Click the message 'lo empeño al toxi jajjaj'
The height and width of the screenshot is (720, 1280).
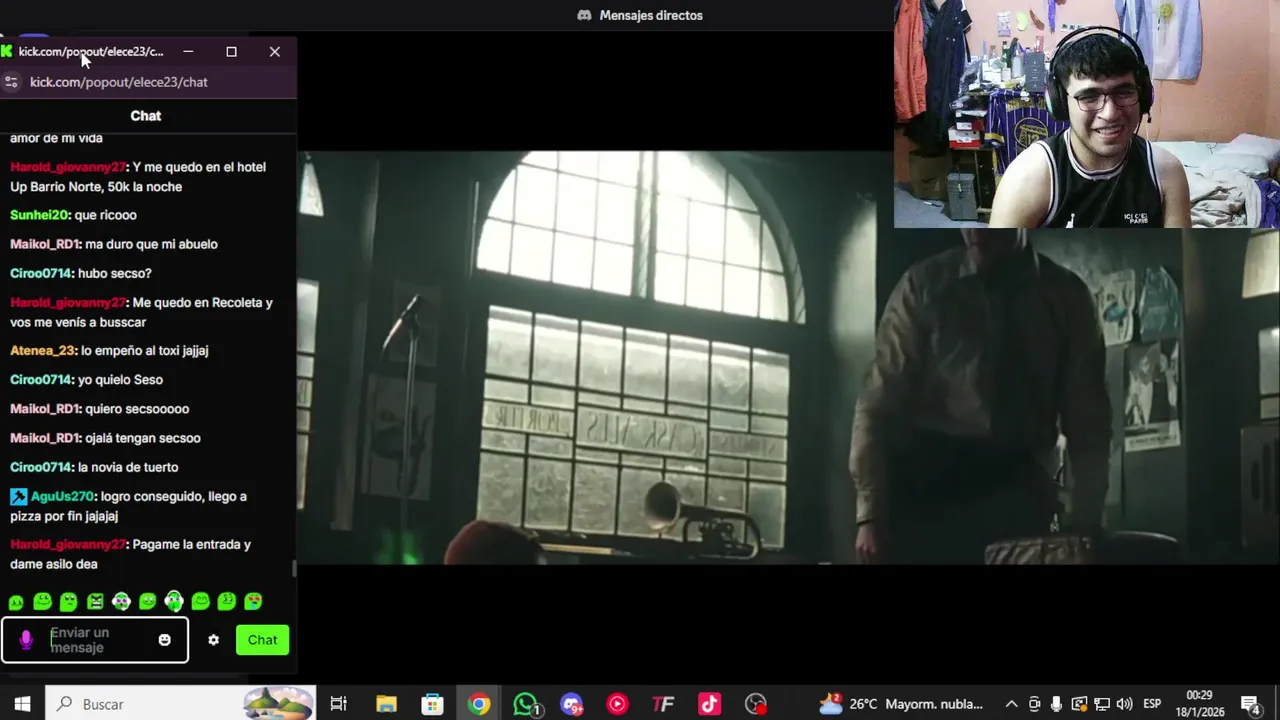[145, 351]
